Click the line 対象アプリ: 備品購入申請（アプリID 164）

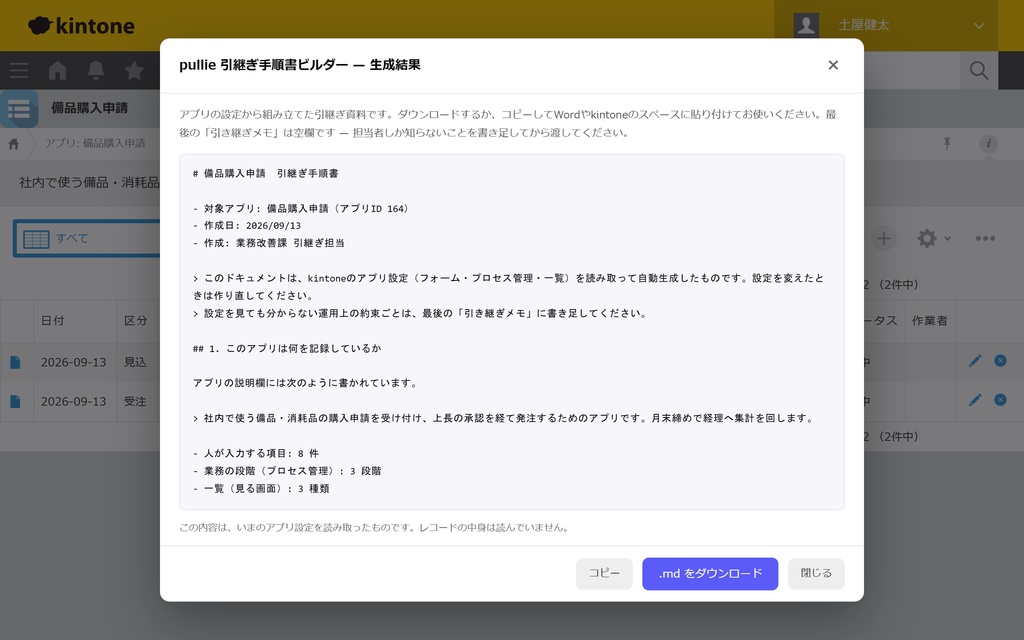(302, 209)
